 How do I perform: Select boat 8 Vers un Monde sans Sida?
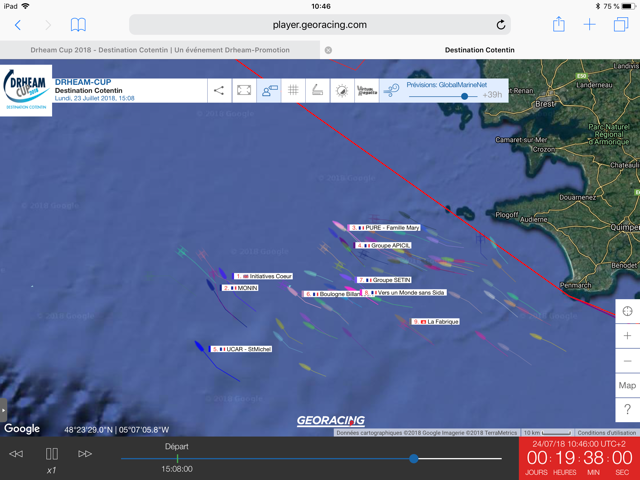point(404,293)
